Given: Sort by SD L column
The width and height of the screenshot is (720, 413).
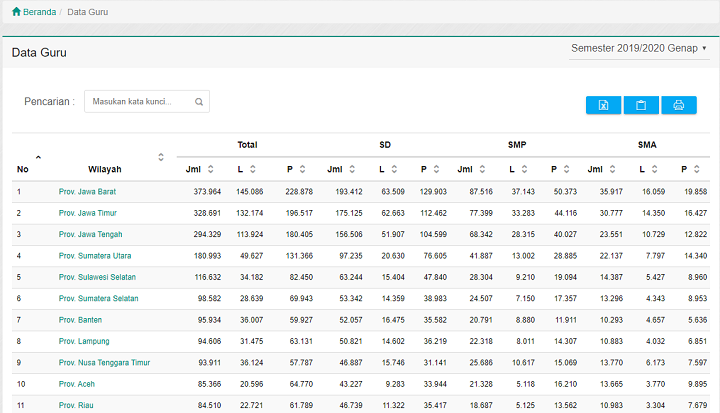Looking at the screenshot, I should [x=394, y=169].
